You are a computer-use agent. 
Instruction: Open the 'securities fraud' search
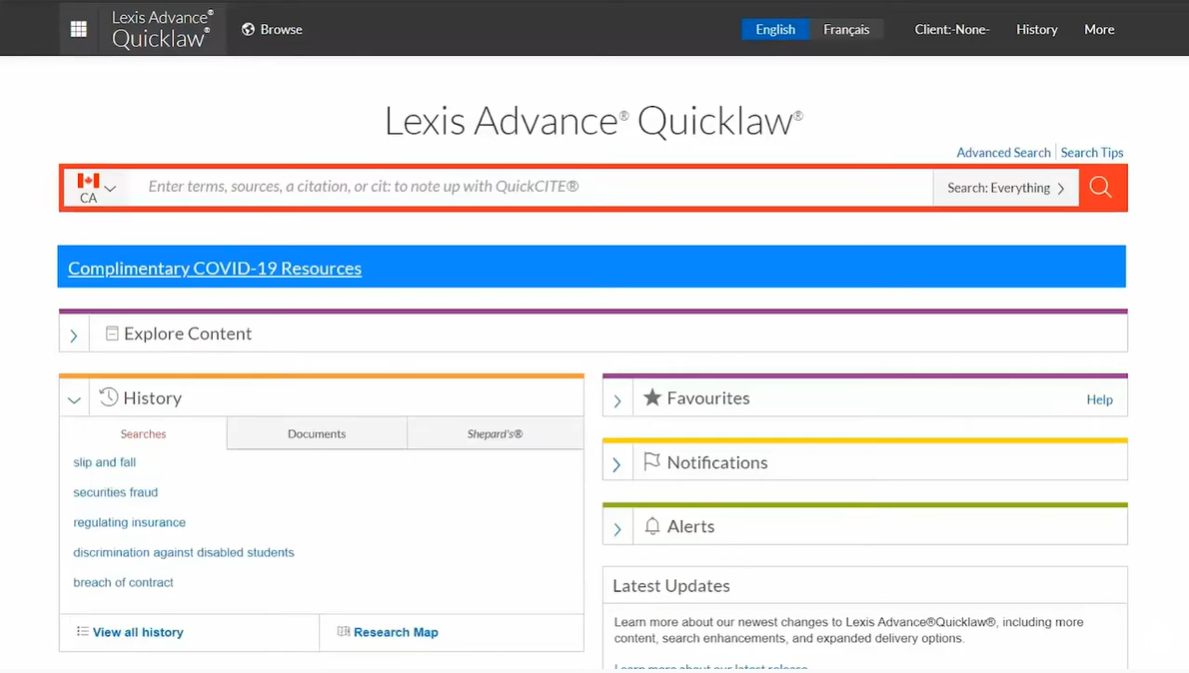(x=116, y=492)
